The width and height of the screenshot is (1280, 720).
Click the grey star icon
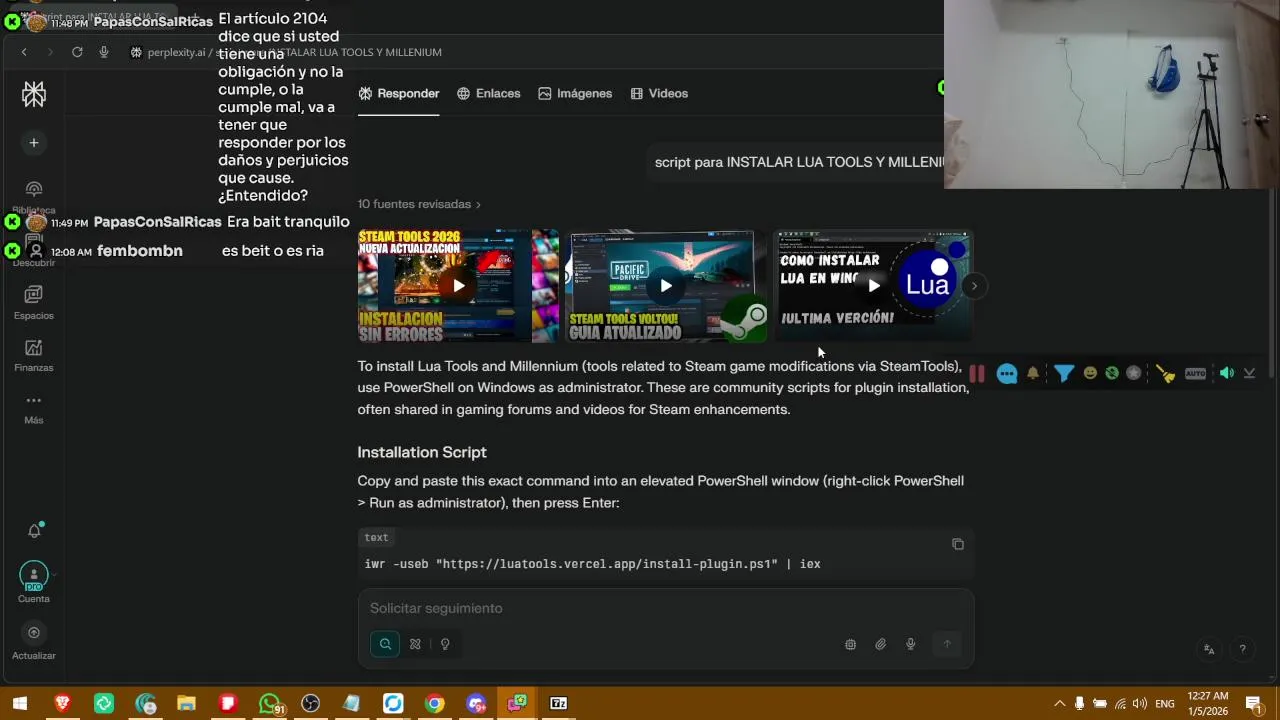coord(1134,373)
